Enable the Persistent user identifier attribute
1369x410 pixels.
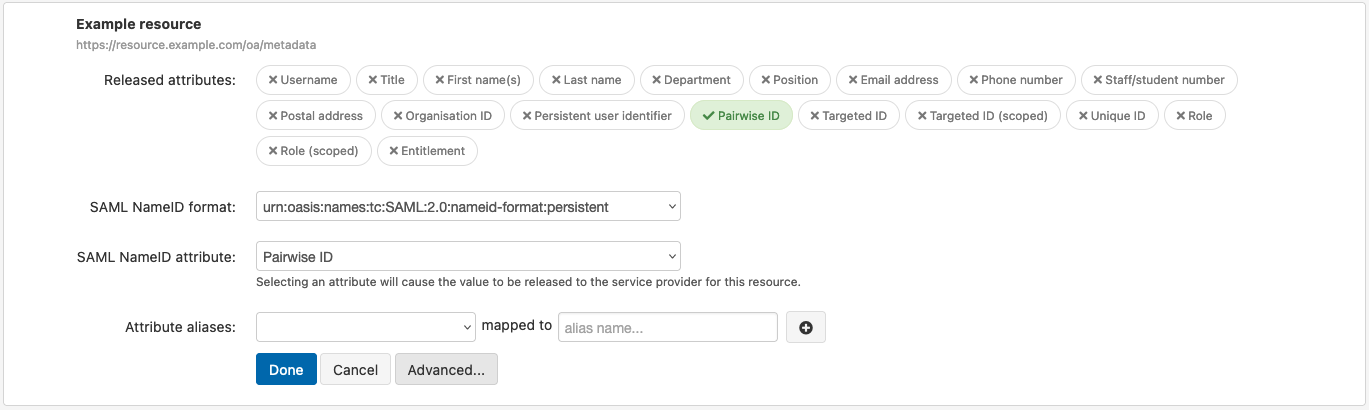point(597,116)
